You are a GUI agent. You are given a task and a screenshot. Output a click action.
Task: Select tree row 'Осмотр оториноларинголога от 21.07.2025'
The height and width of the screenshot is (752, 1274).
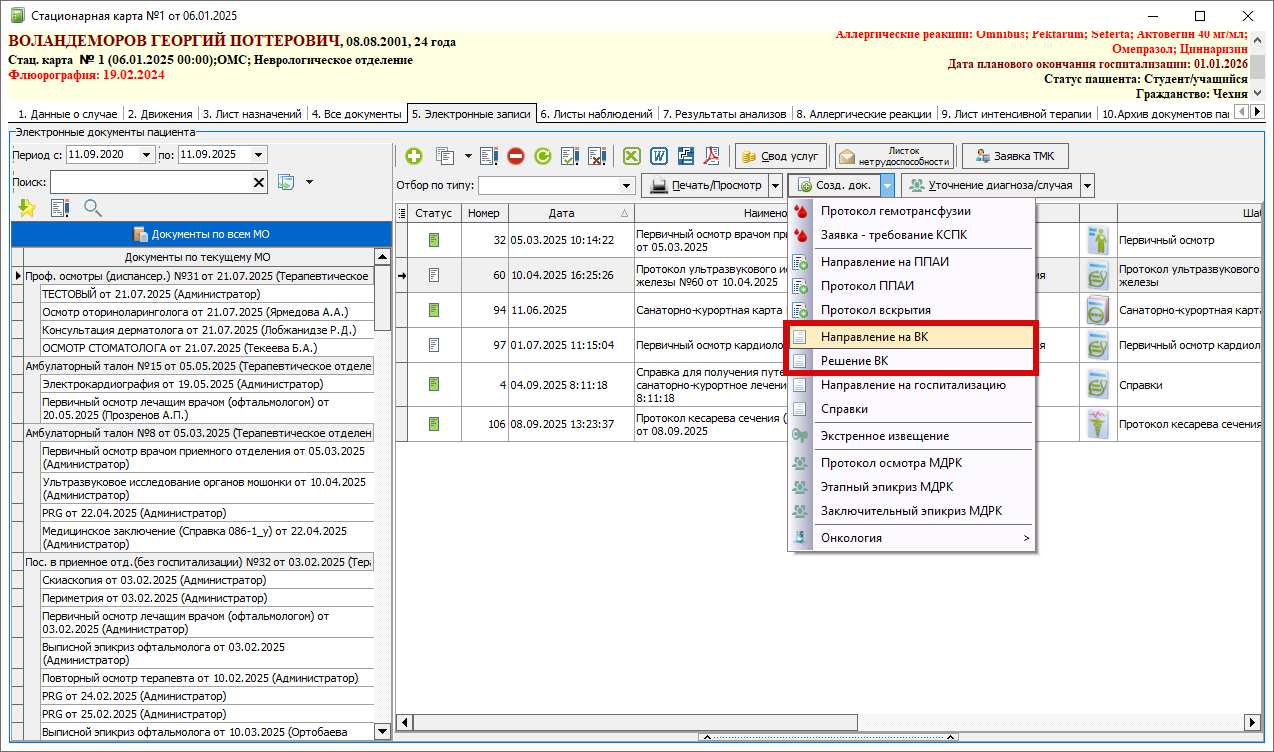point(208,312)
